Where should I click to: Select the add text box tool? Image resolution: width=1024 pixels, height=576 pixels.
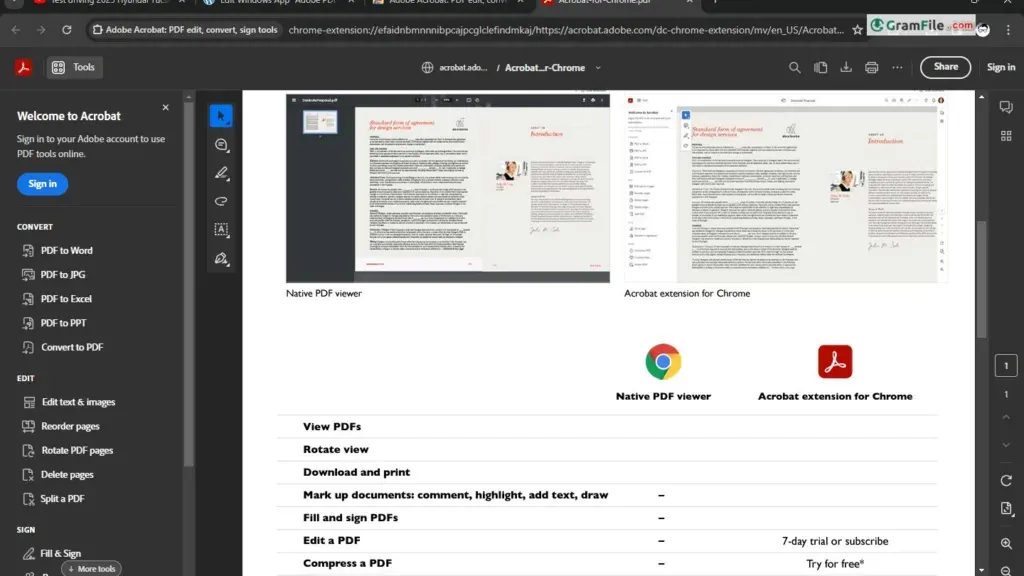point(221,230)
